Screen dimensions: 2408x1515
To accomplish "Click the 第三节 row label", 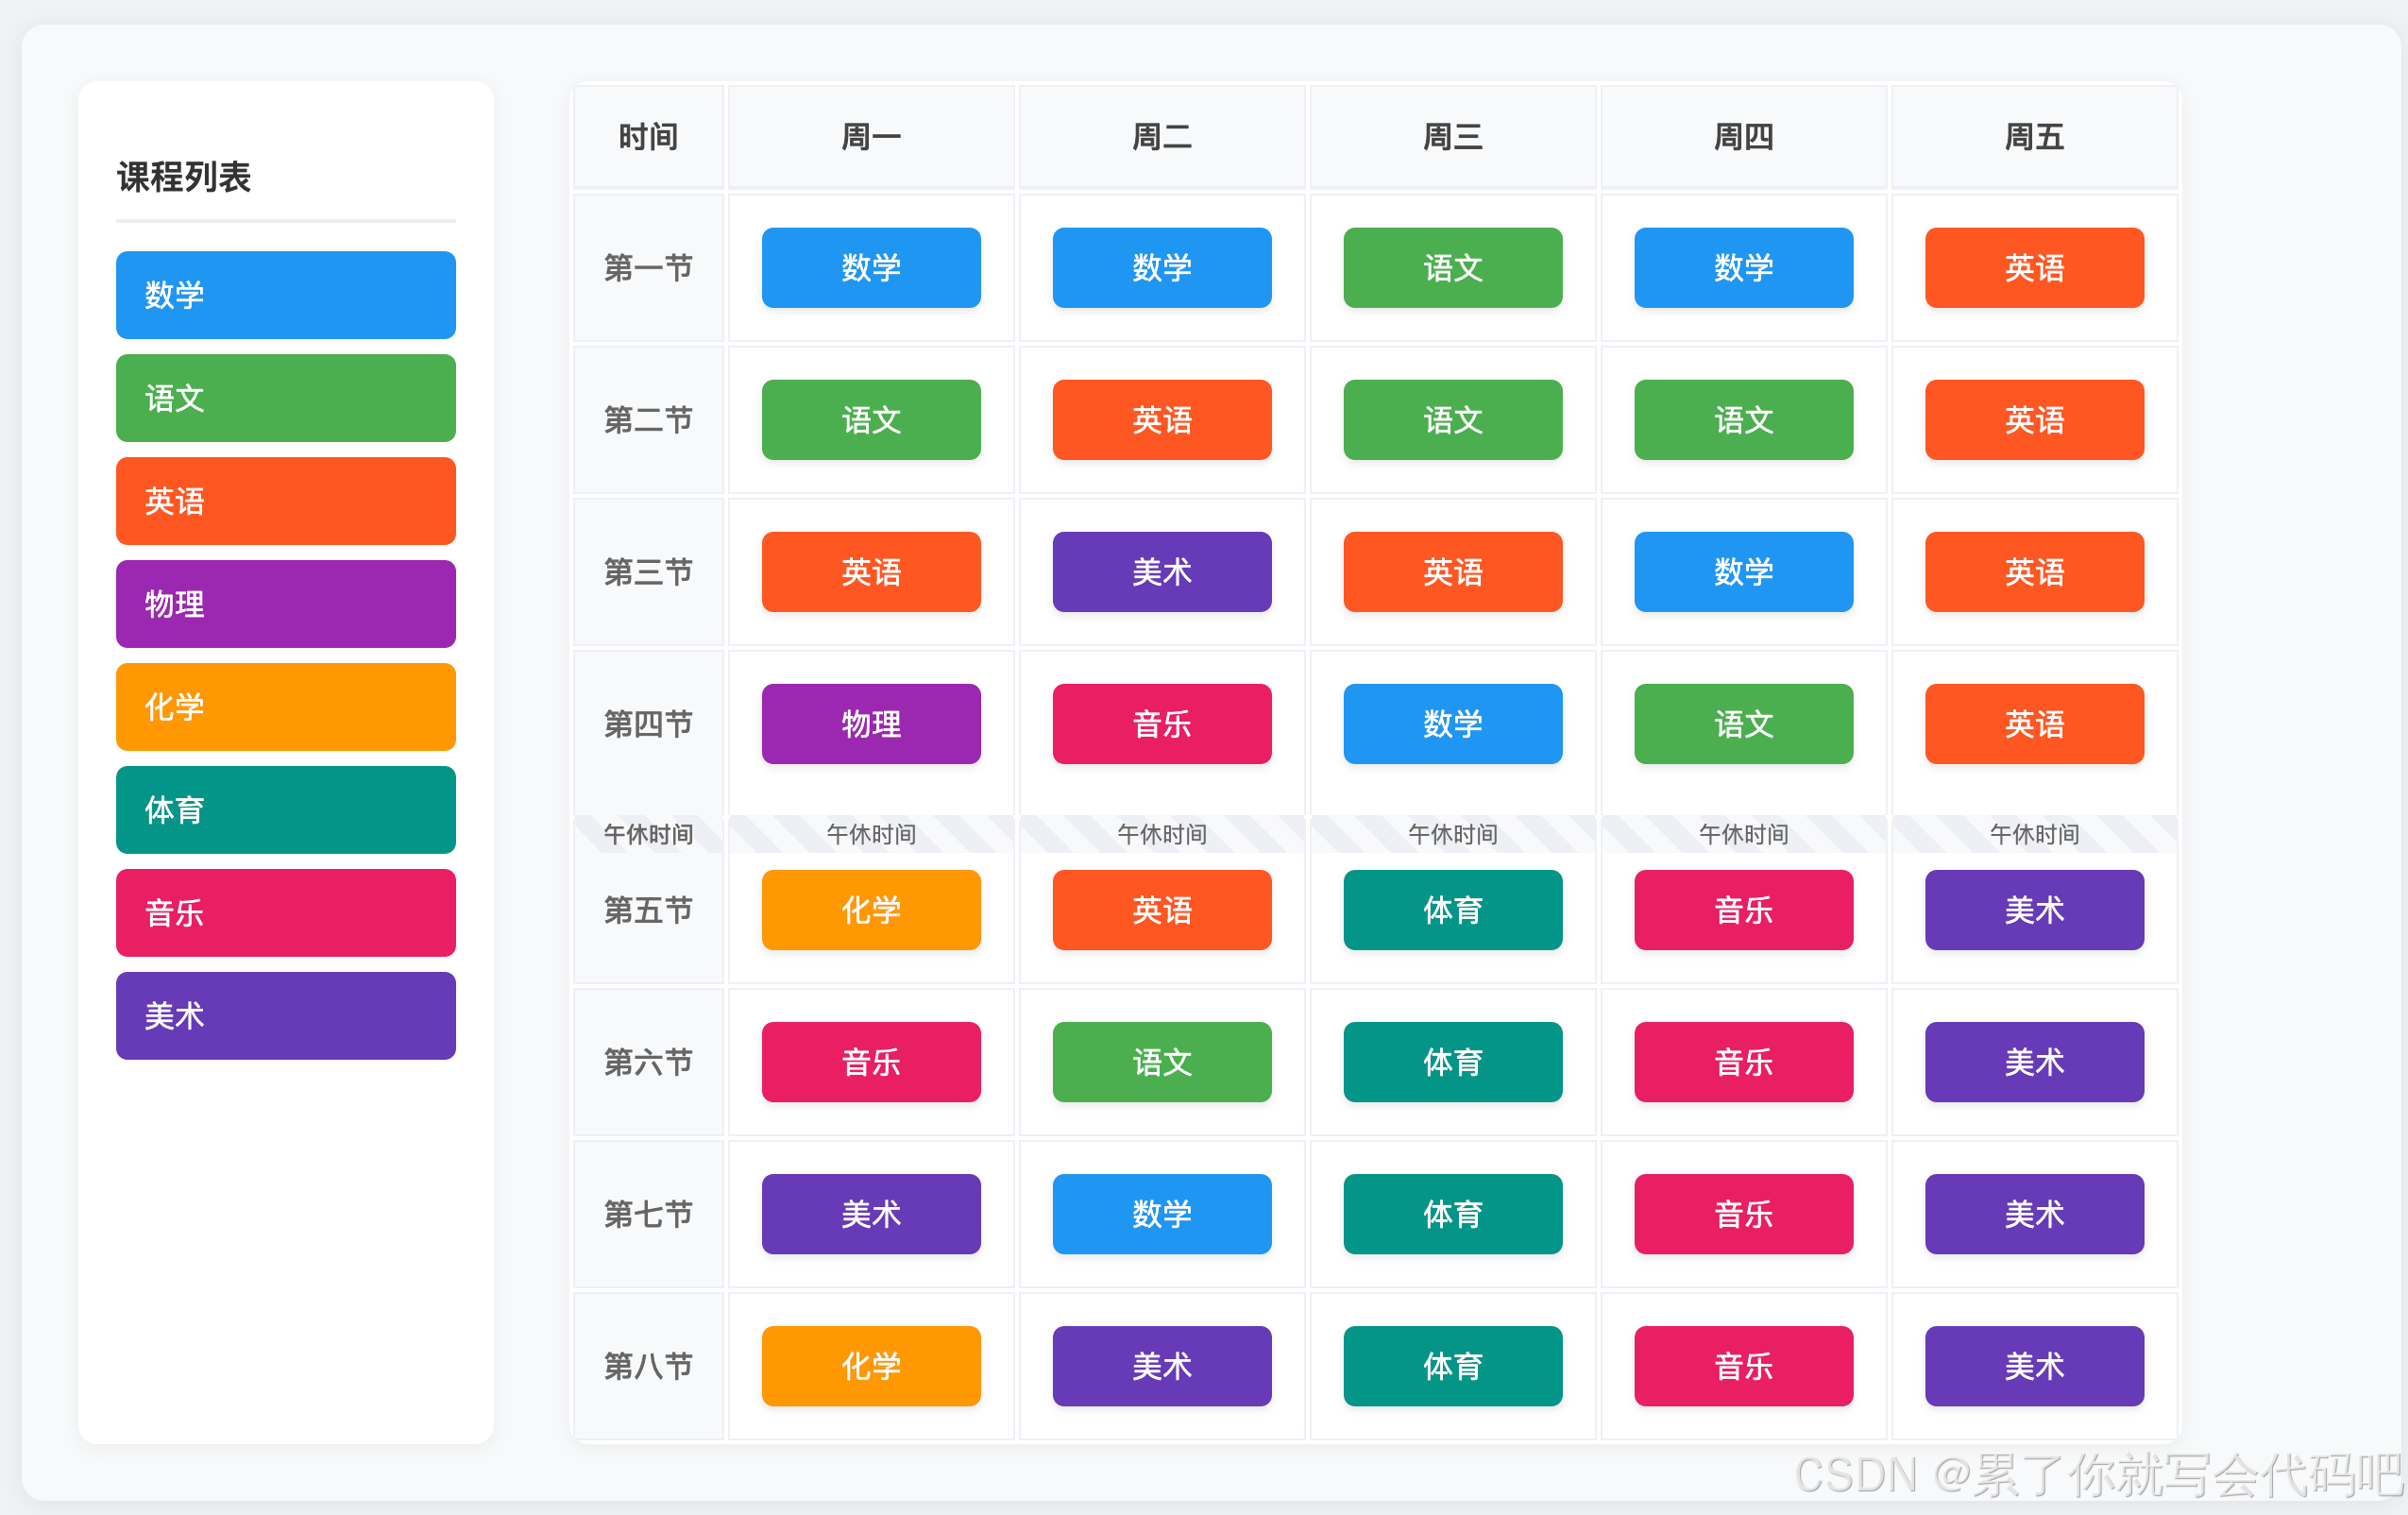I will pyautogui.click(x=648, y=572).
